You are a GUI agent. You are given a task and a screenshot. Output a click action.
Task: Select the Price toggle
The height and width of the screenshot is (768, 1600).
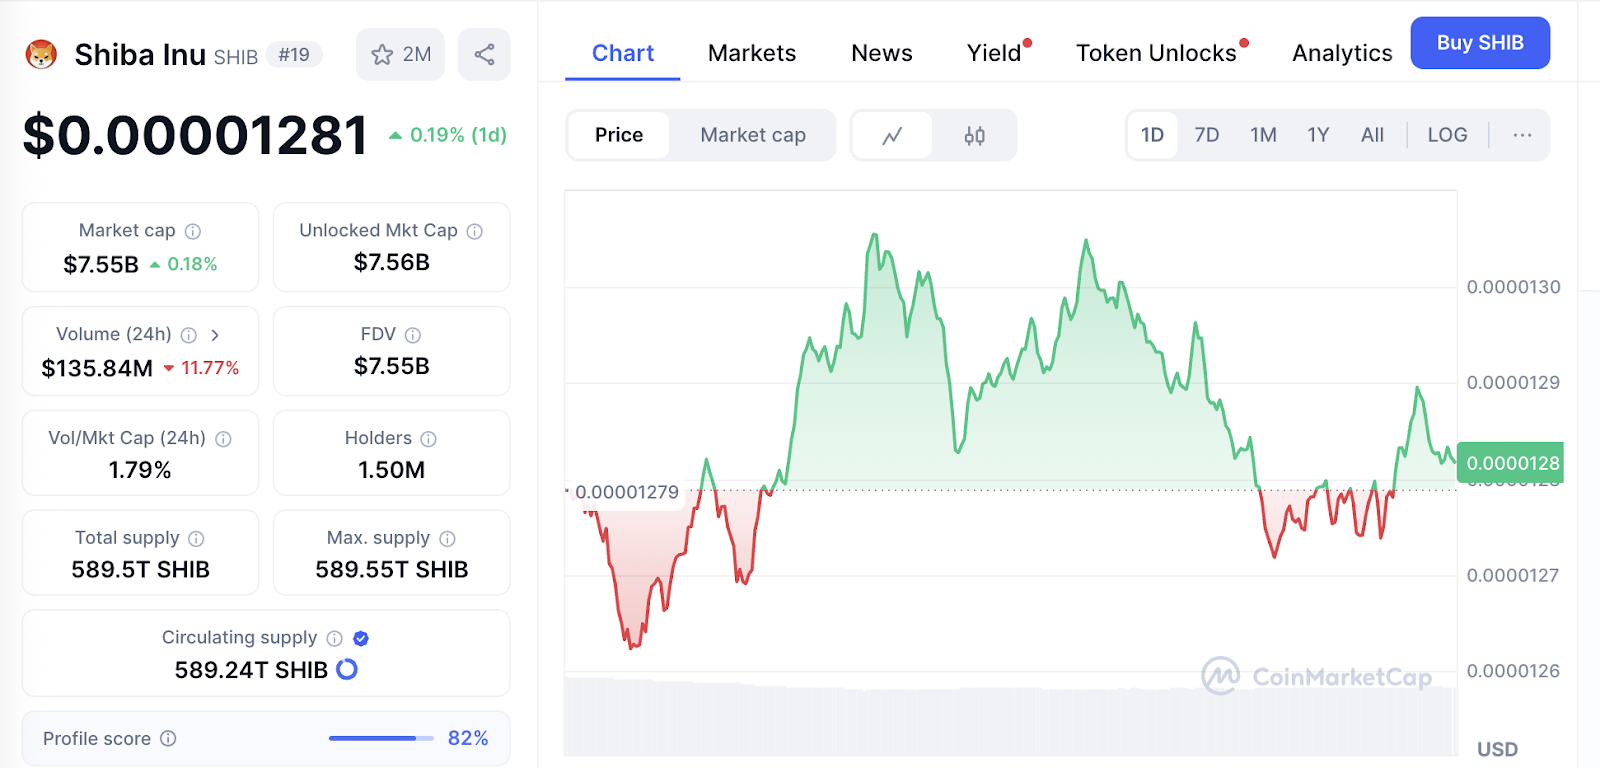coord(619,135)
